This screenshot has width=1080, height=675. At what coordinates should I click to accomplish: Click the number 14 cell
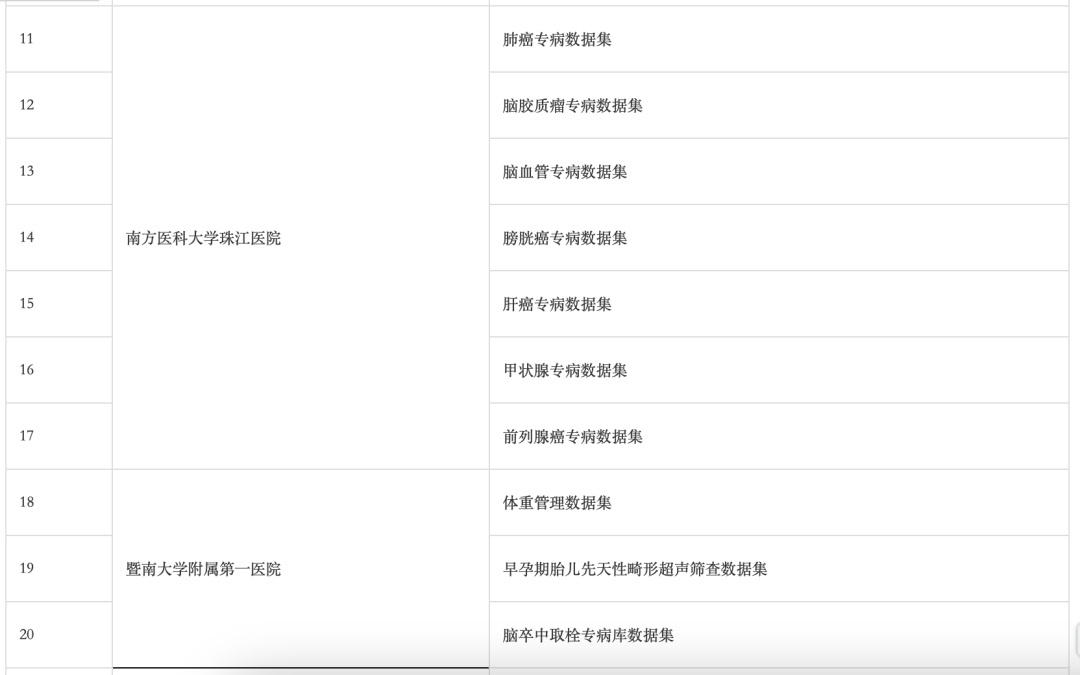[x=27, y=237]
